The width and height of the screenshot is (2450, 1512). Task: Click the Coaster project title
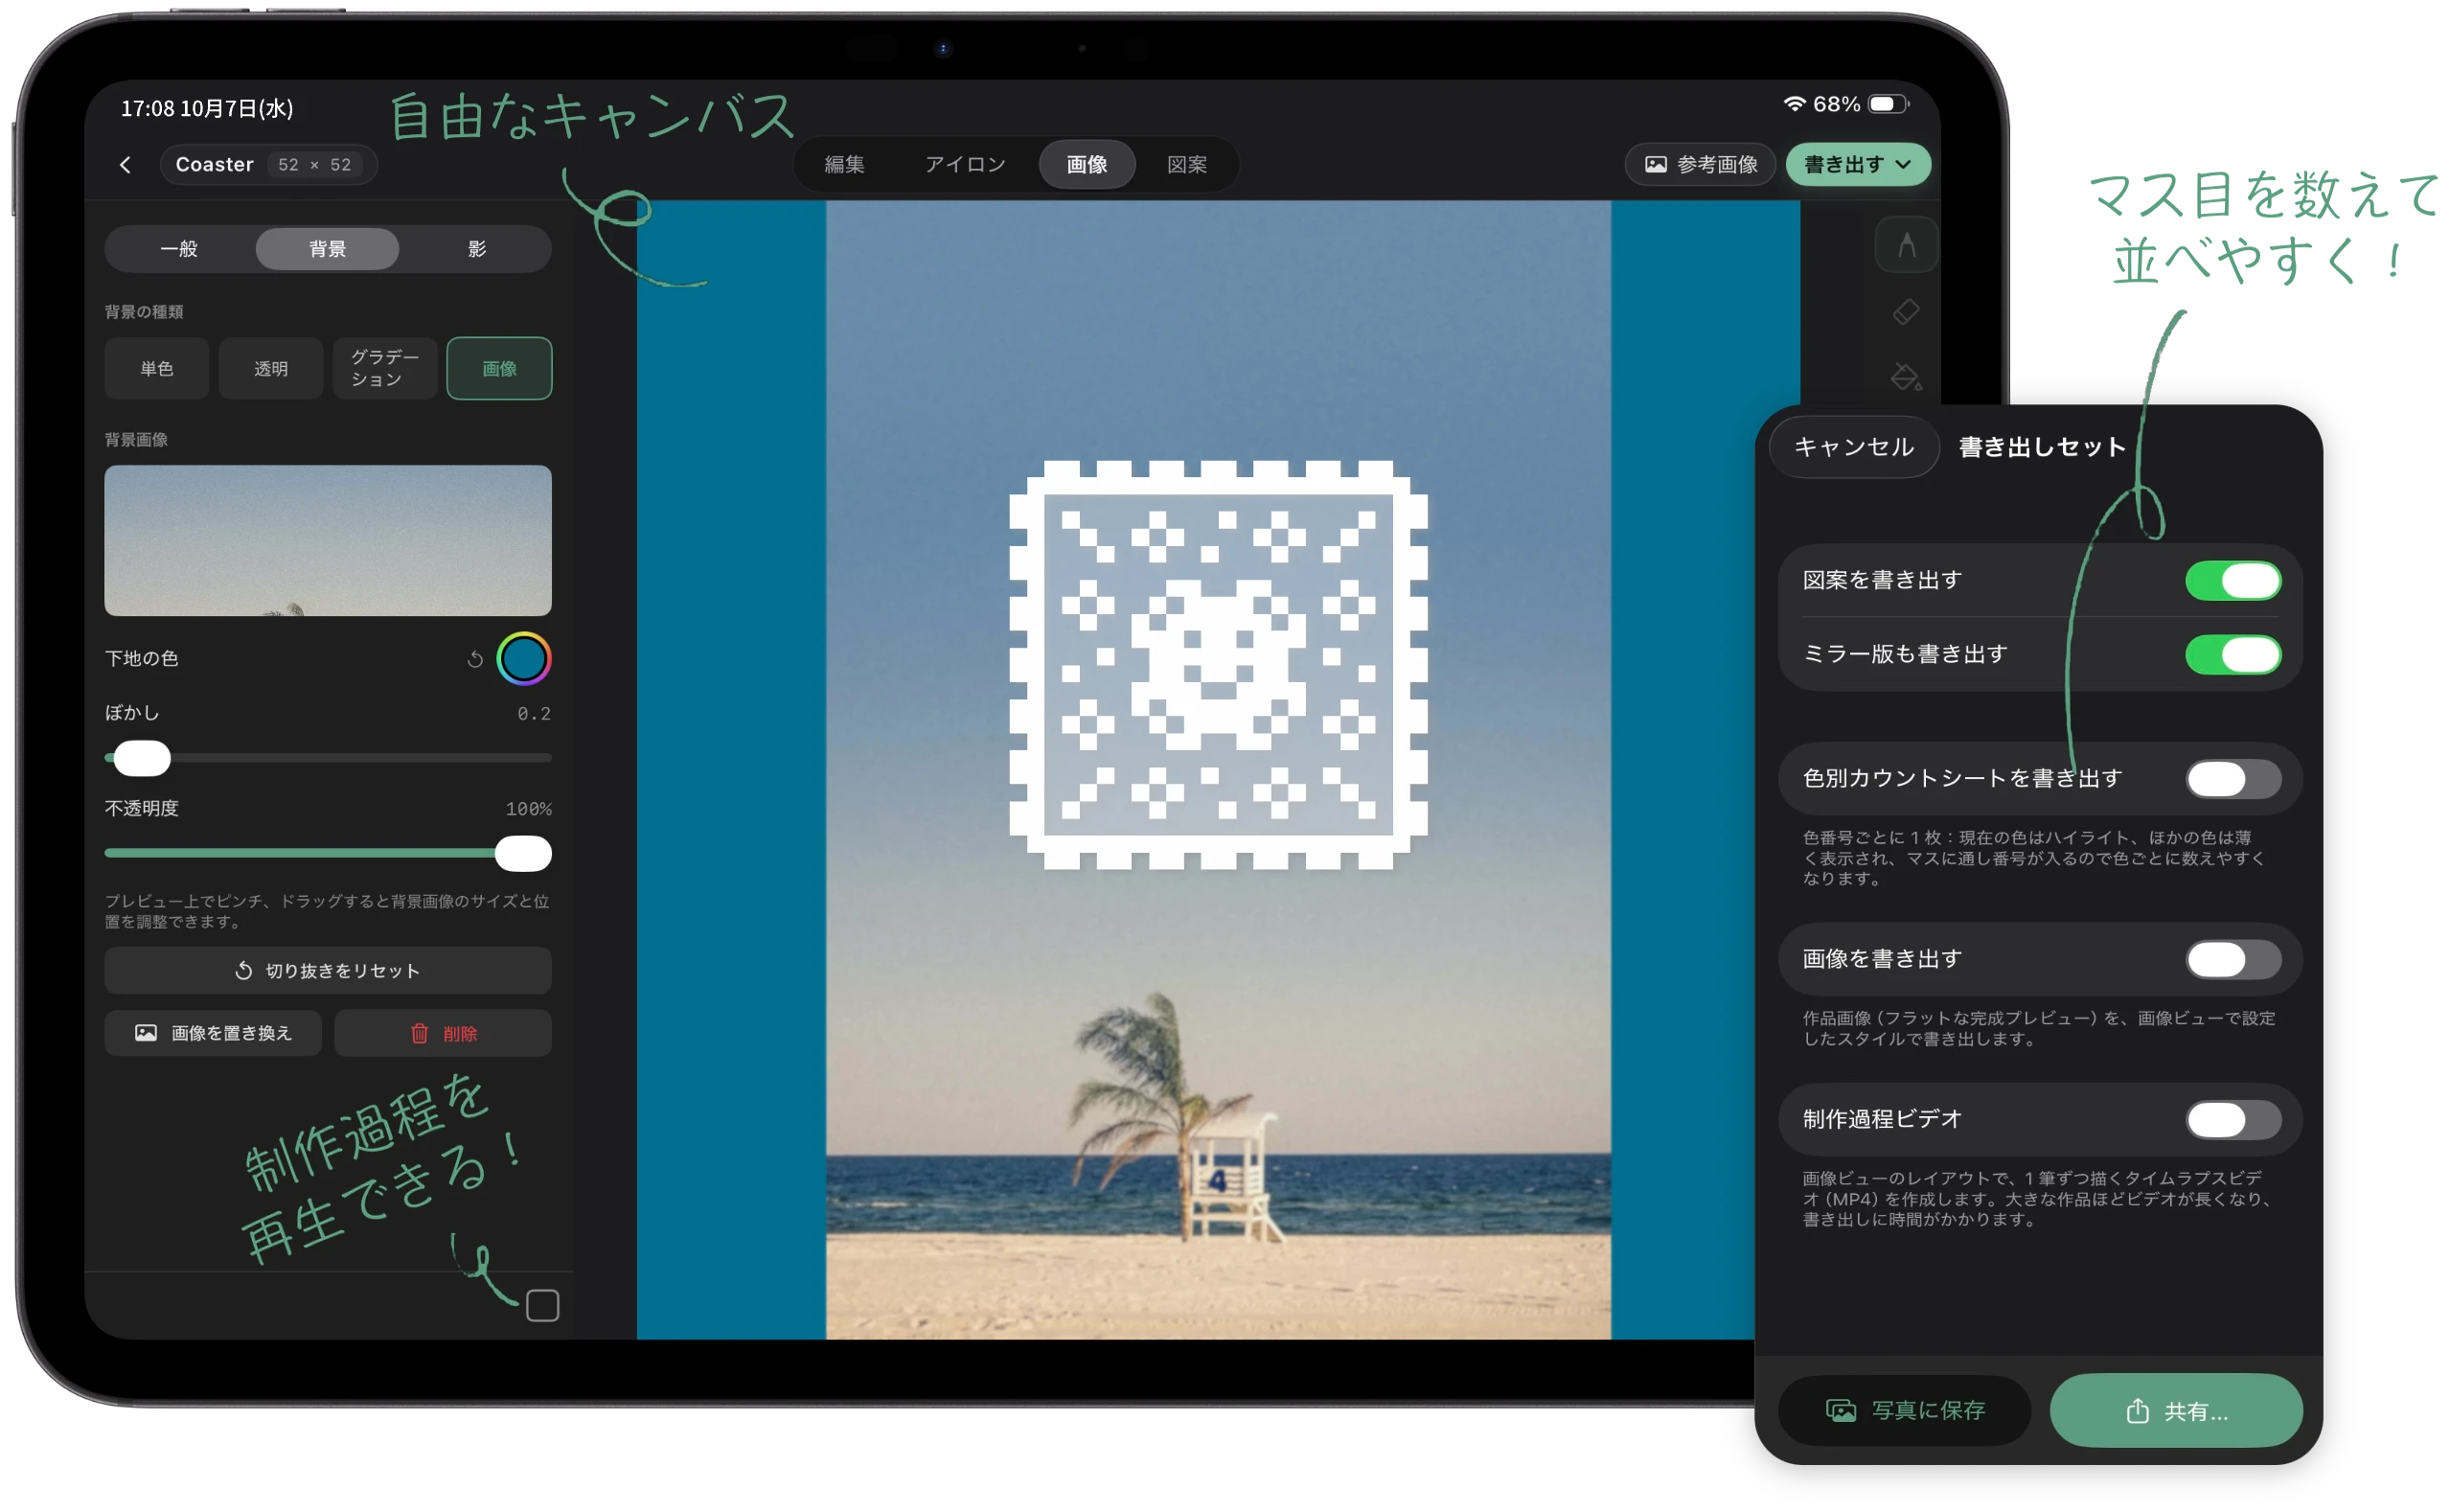click(x=215, y=164)
